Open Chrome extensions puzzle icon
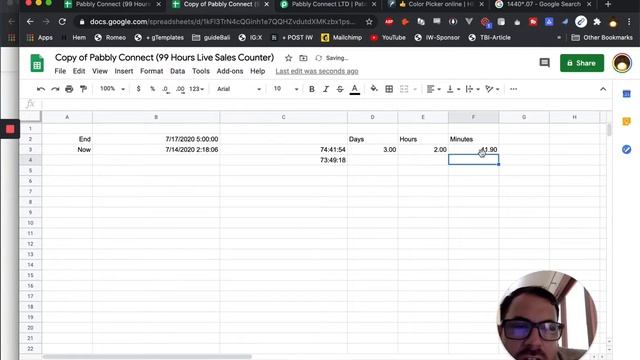The height and width of the screenshot is (360, 640). [597, 22]
